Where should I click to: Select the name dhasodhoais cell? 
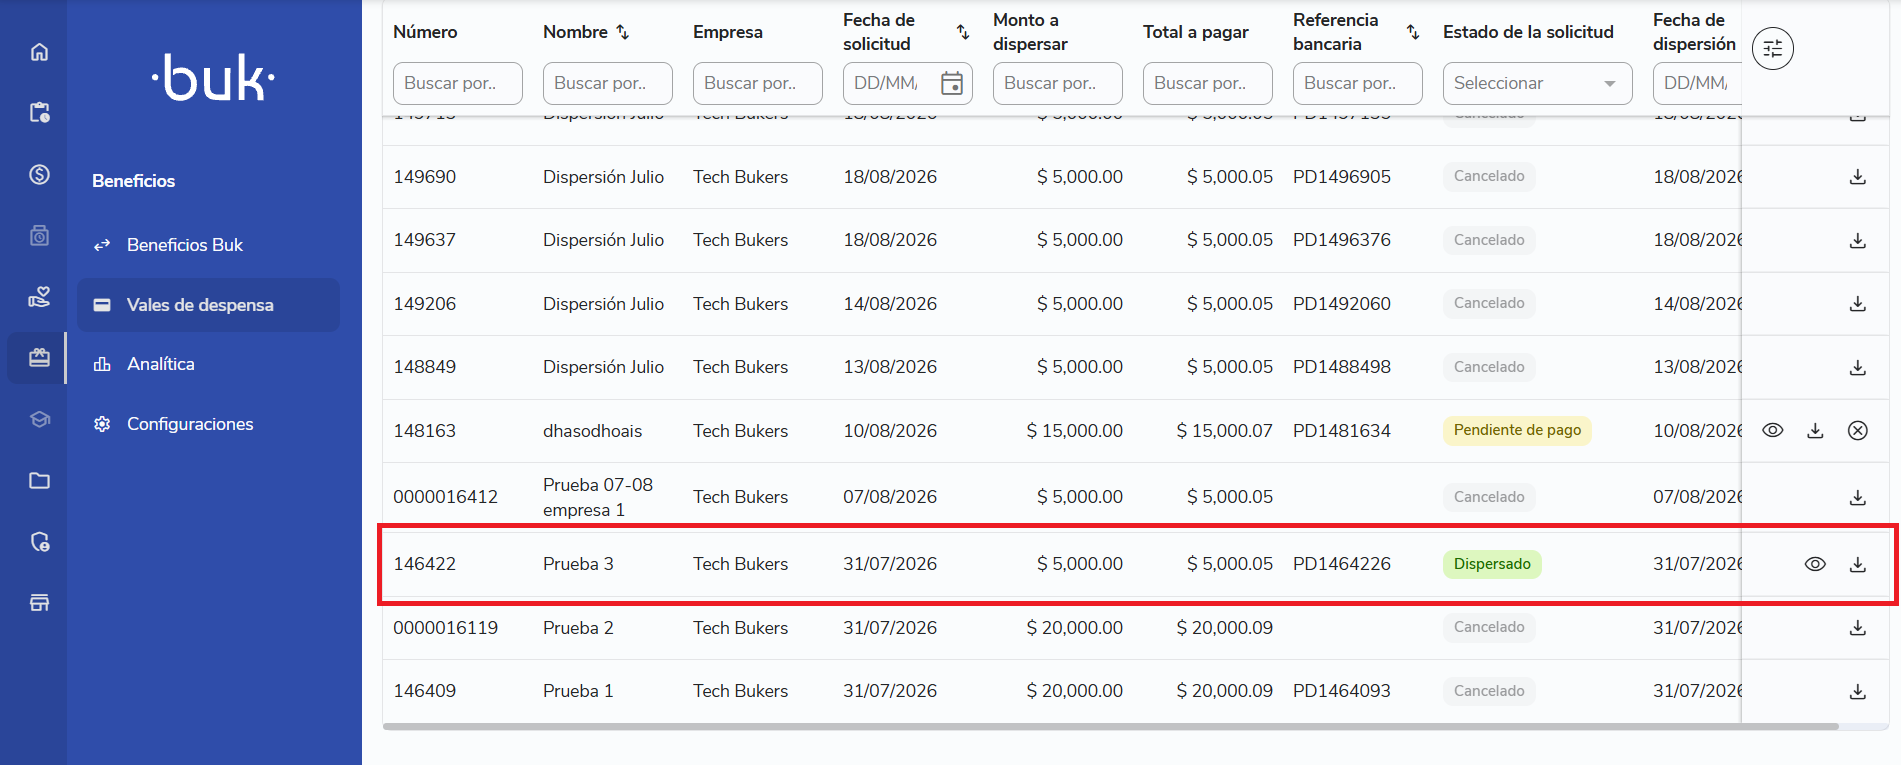pos(592,431)
